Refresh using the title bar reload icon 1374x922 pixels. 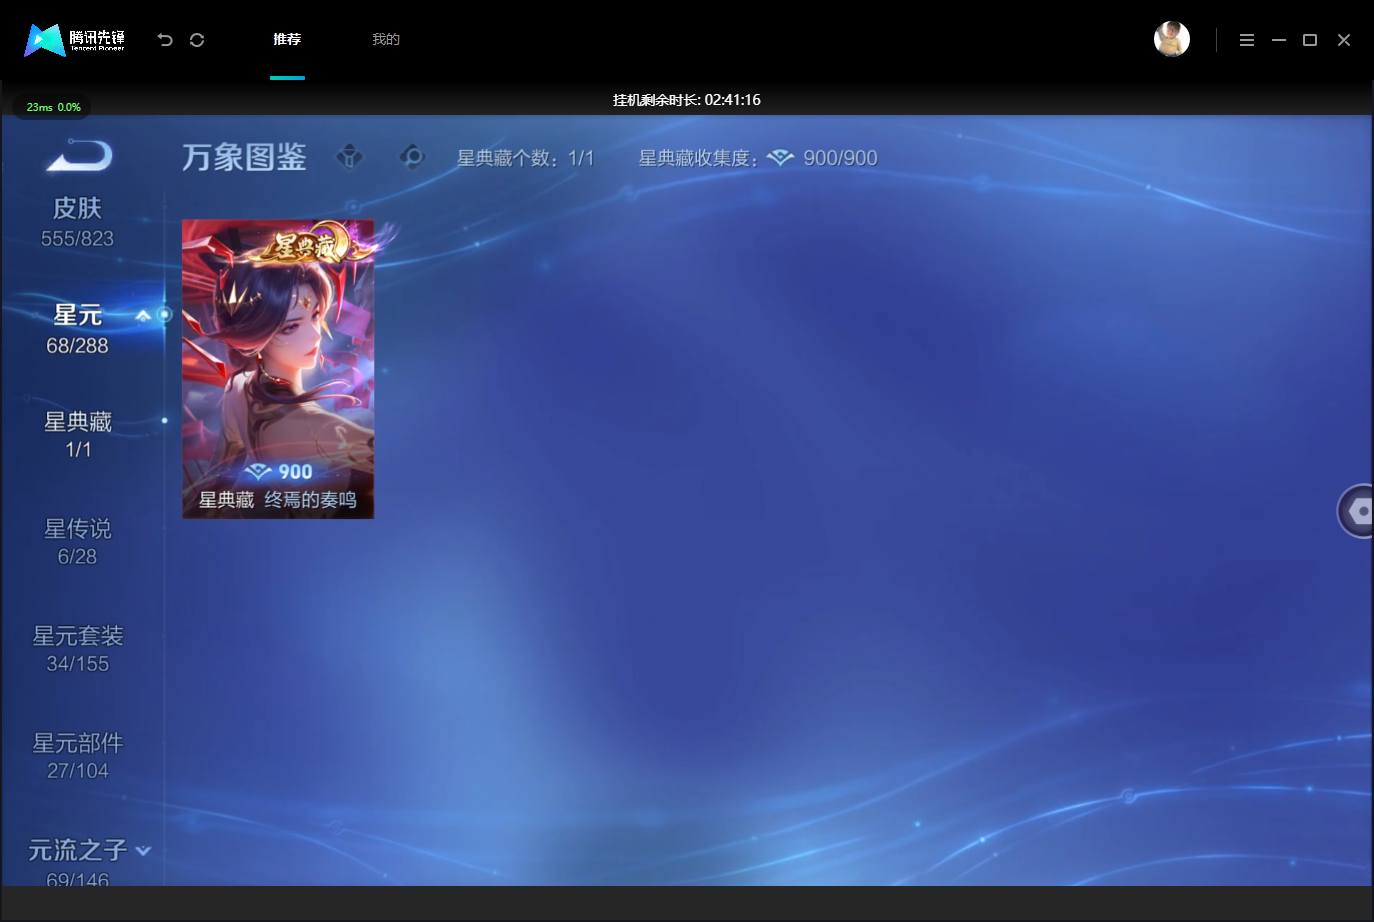[x=197, y=40]
